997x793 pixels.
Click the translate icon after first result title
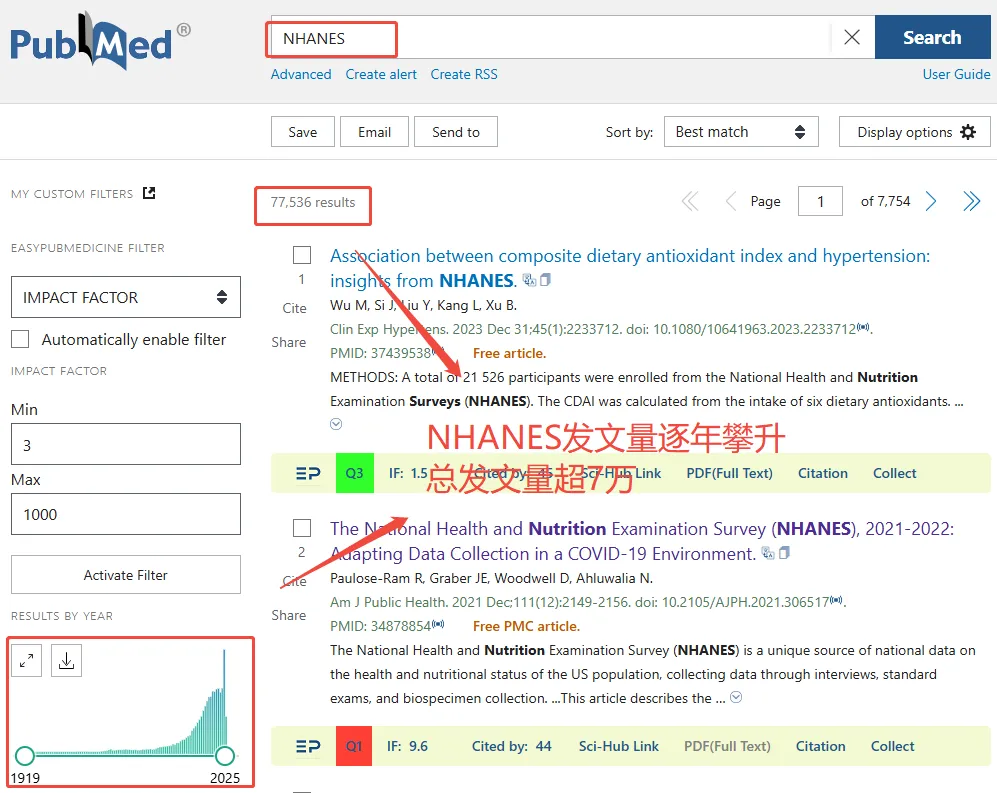point(529,280)
